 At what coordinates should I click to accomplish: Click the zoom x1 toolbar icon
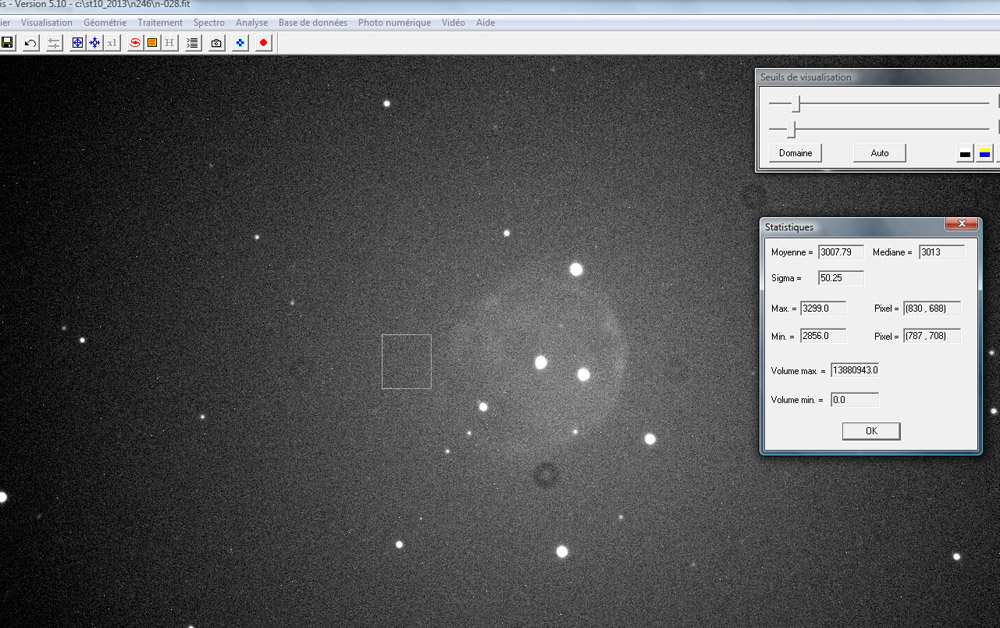click(112, 43)
